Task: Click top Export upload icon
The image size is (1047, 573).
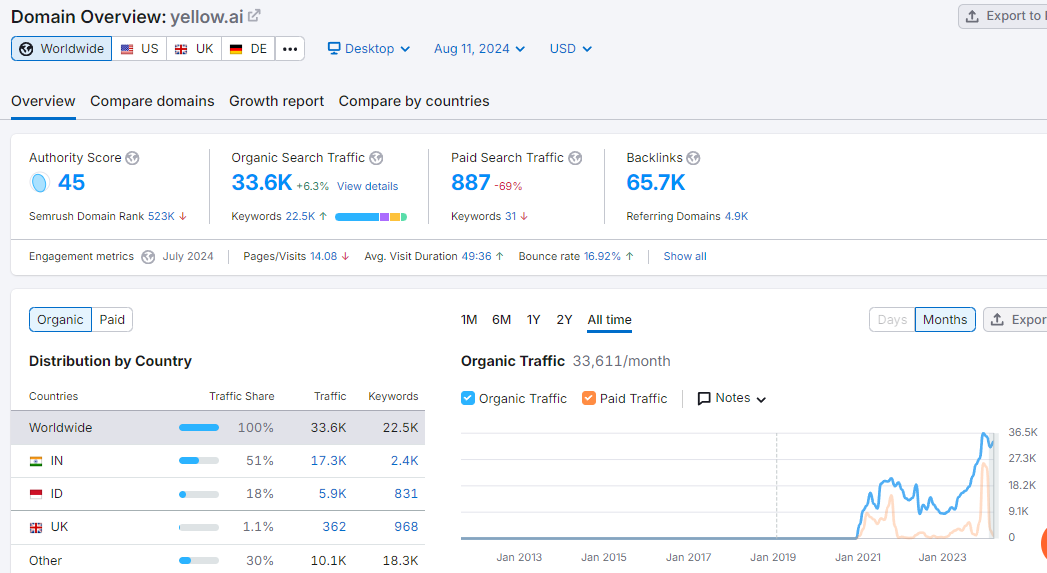Action: pos(973,16)
